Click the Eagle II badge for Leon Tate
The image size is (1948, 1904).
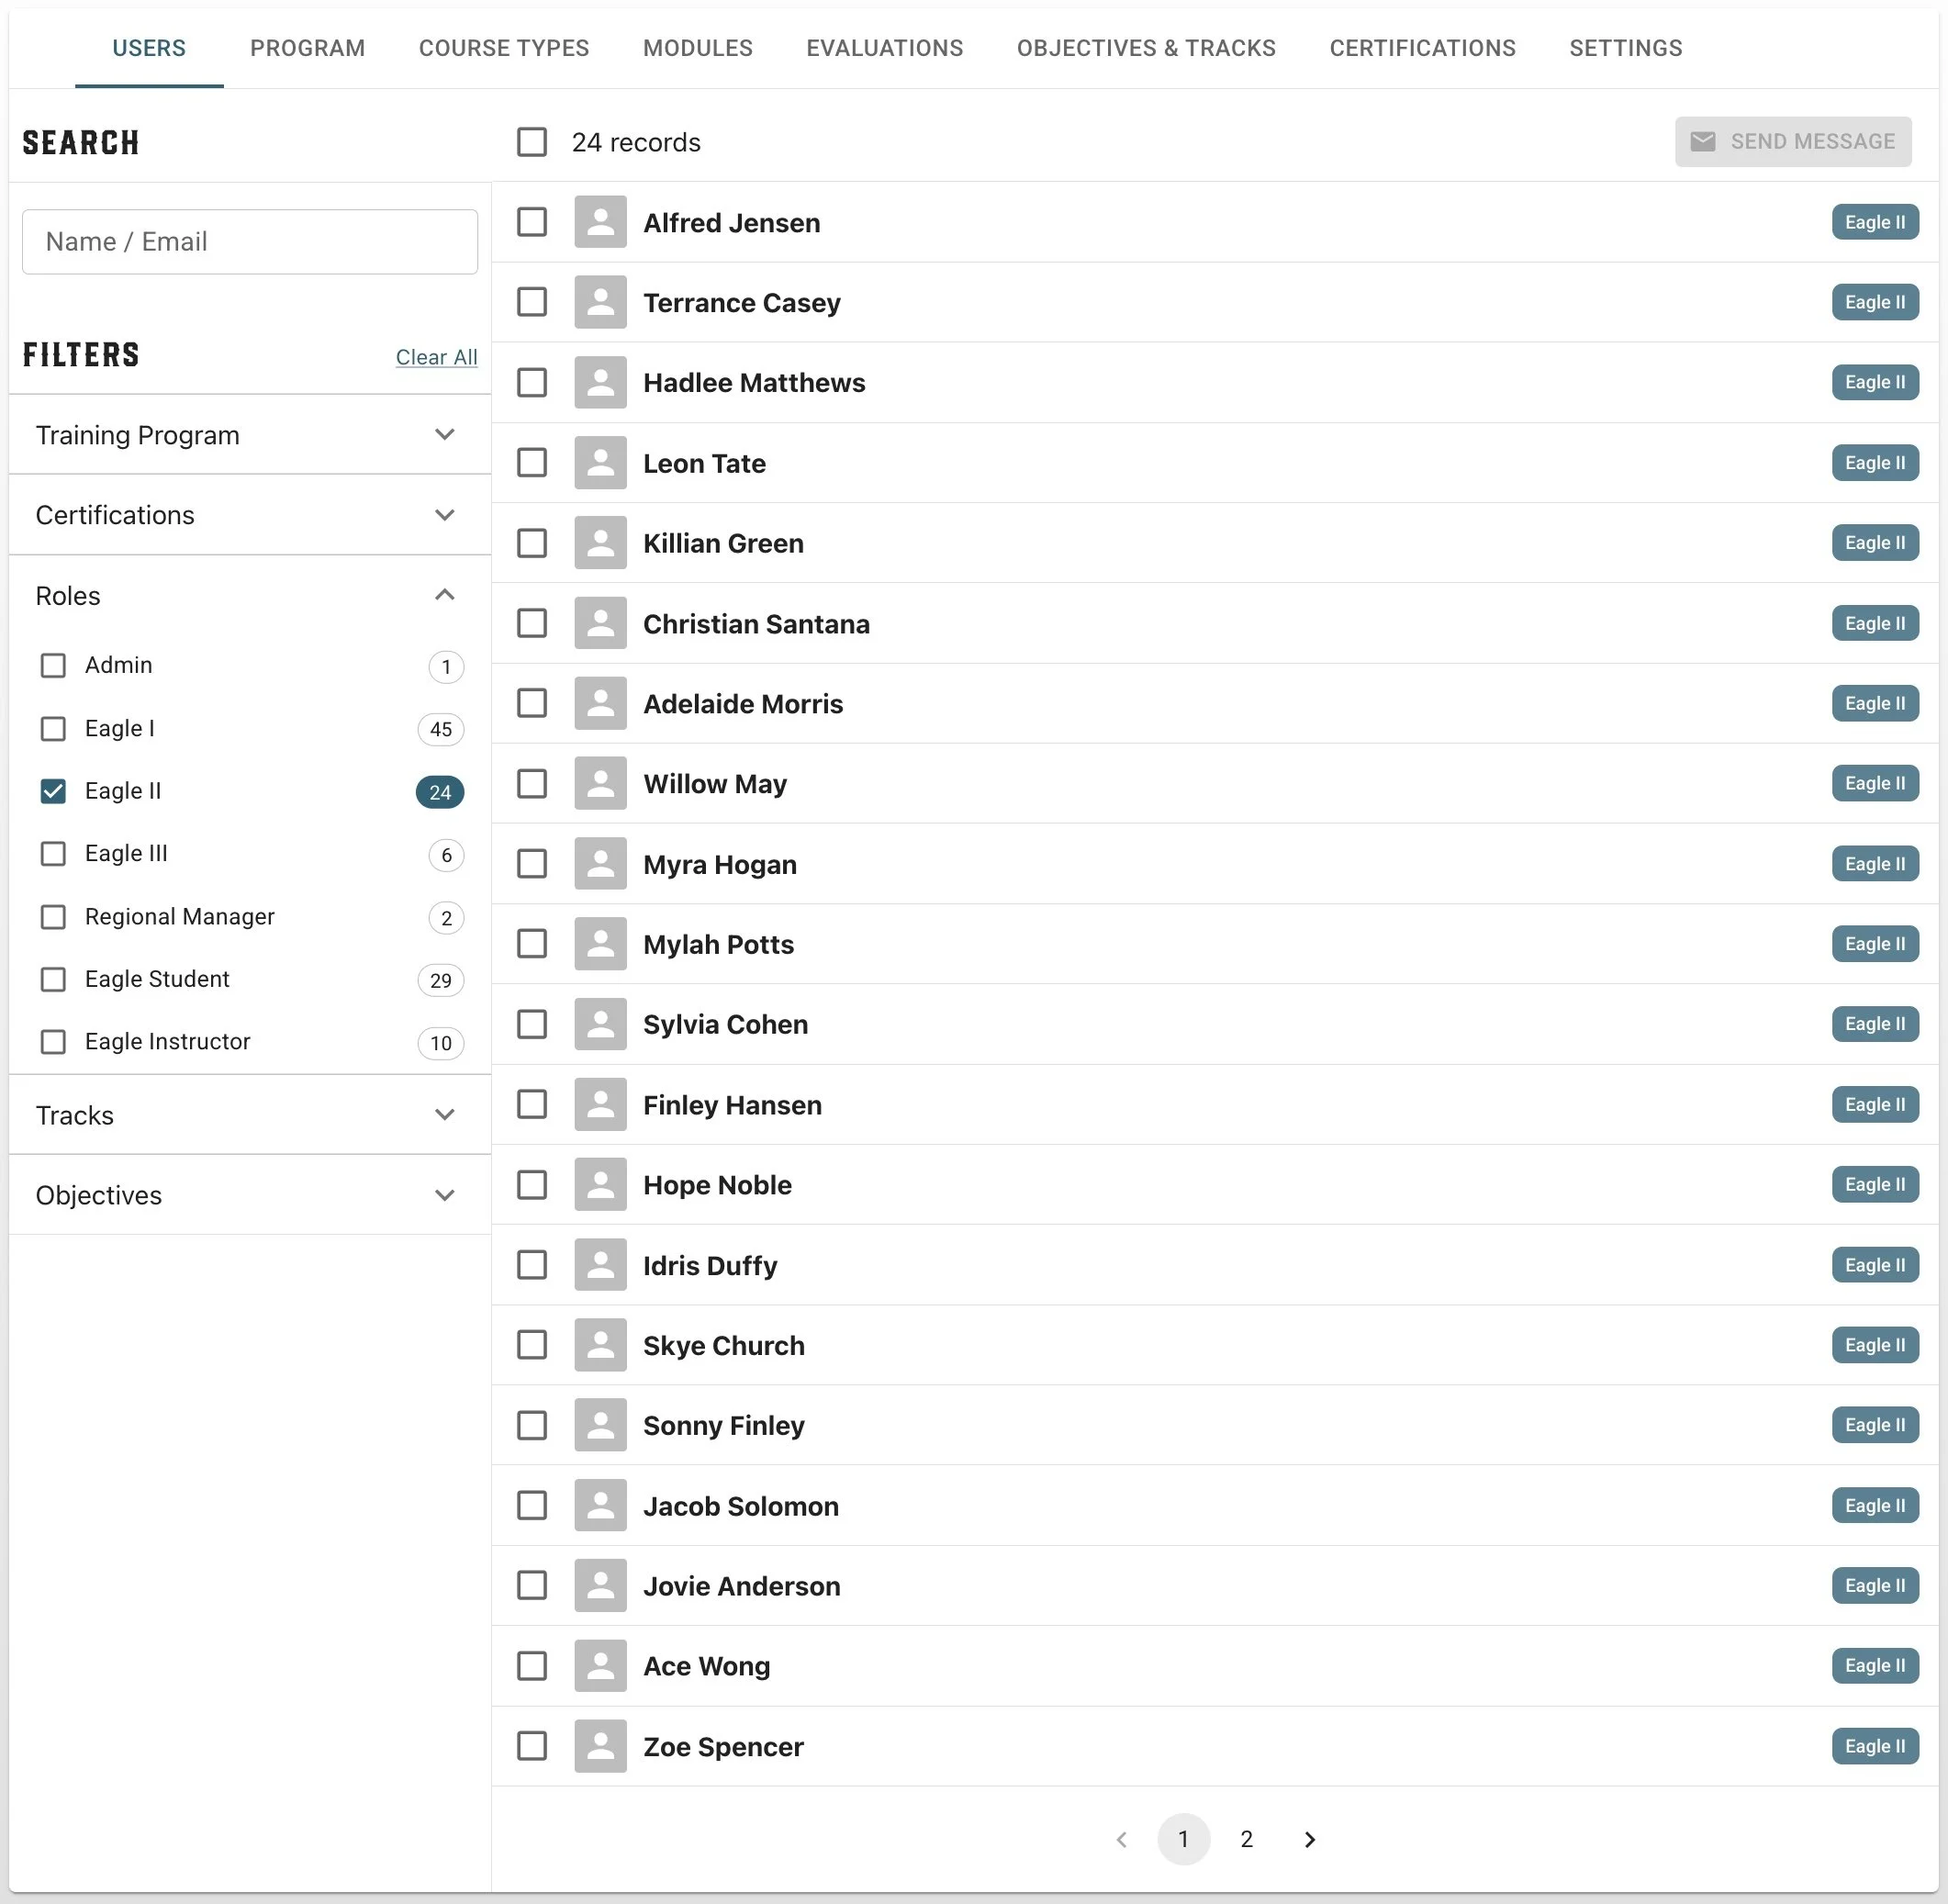1874,463
